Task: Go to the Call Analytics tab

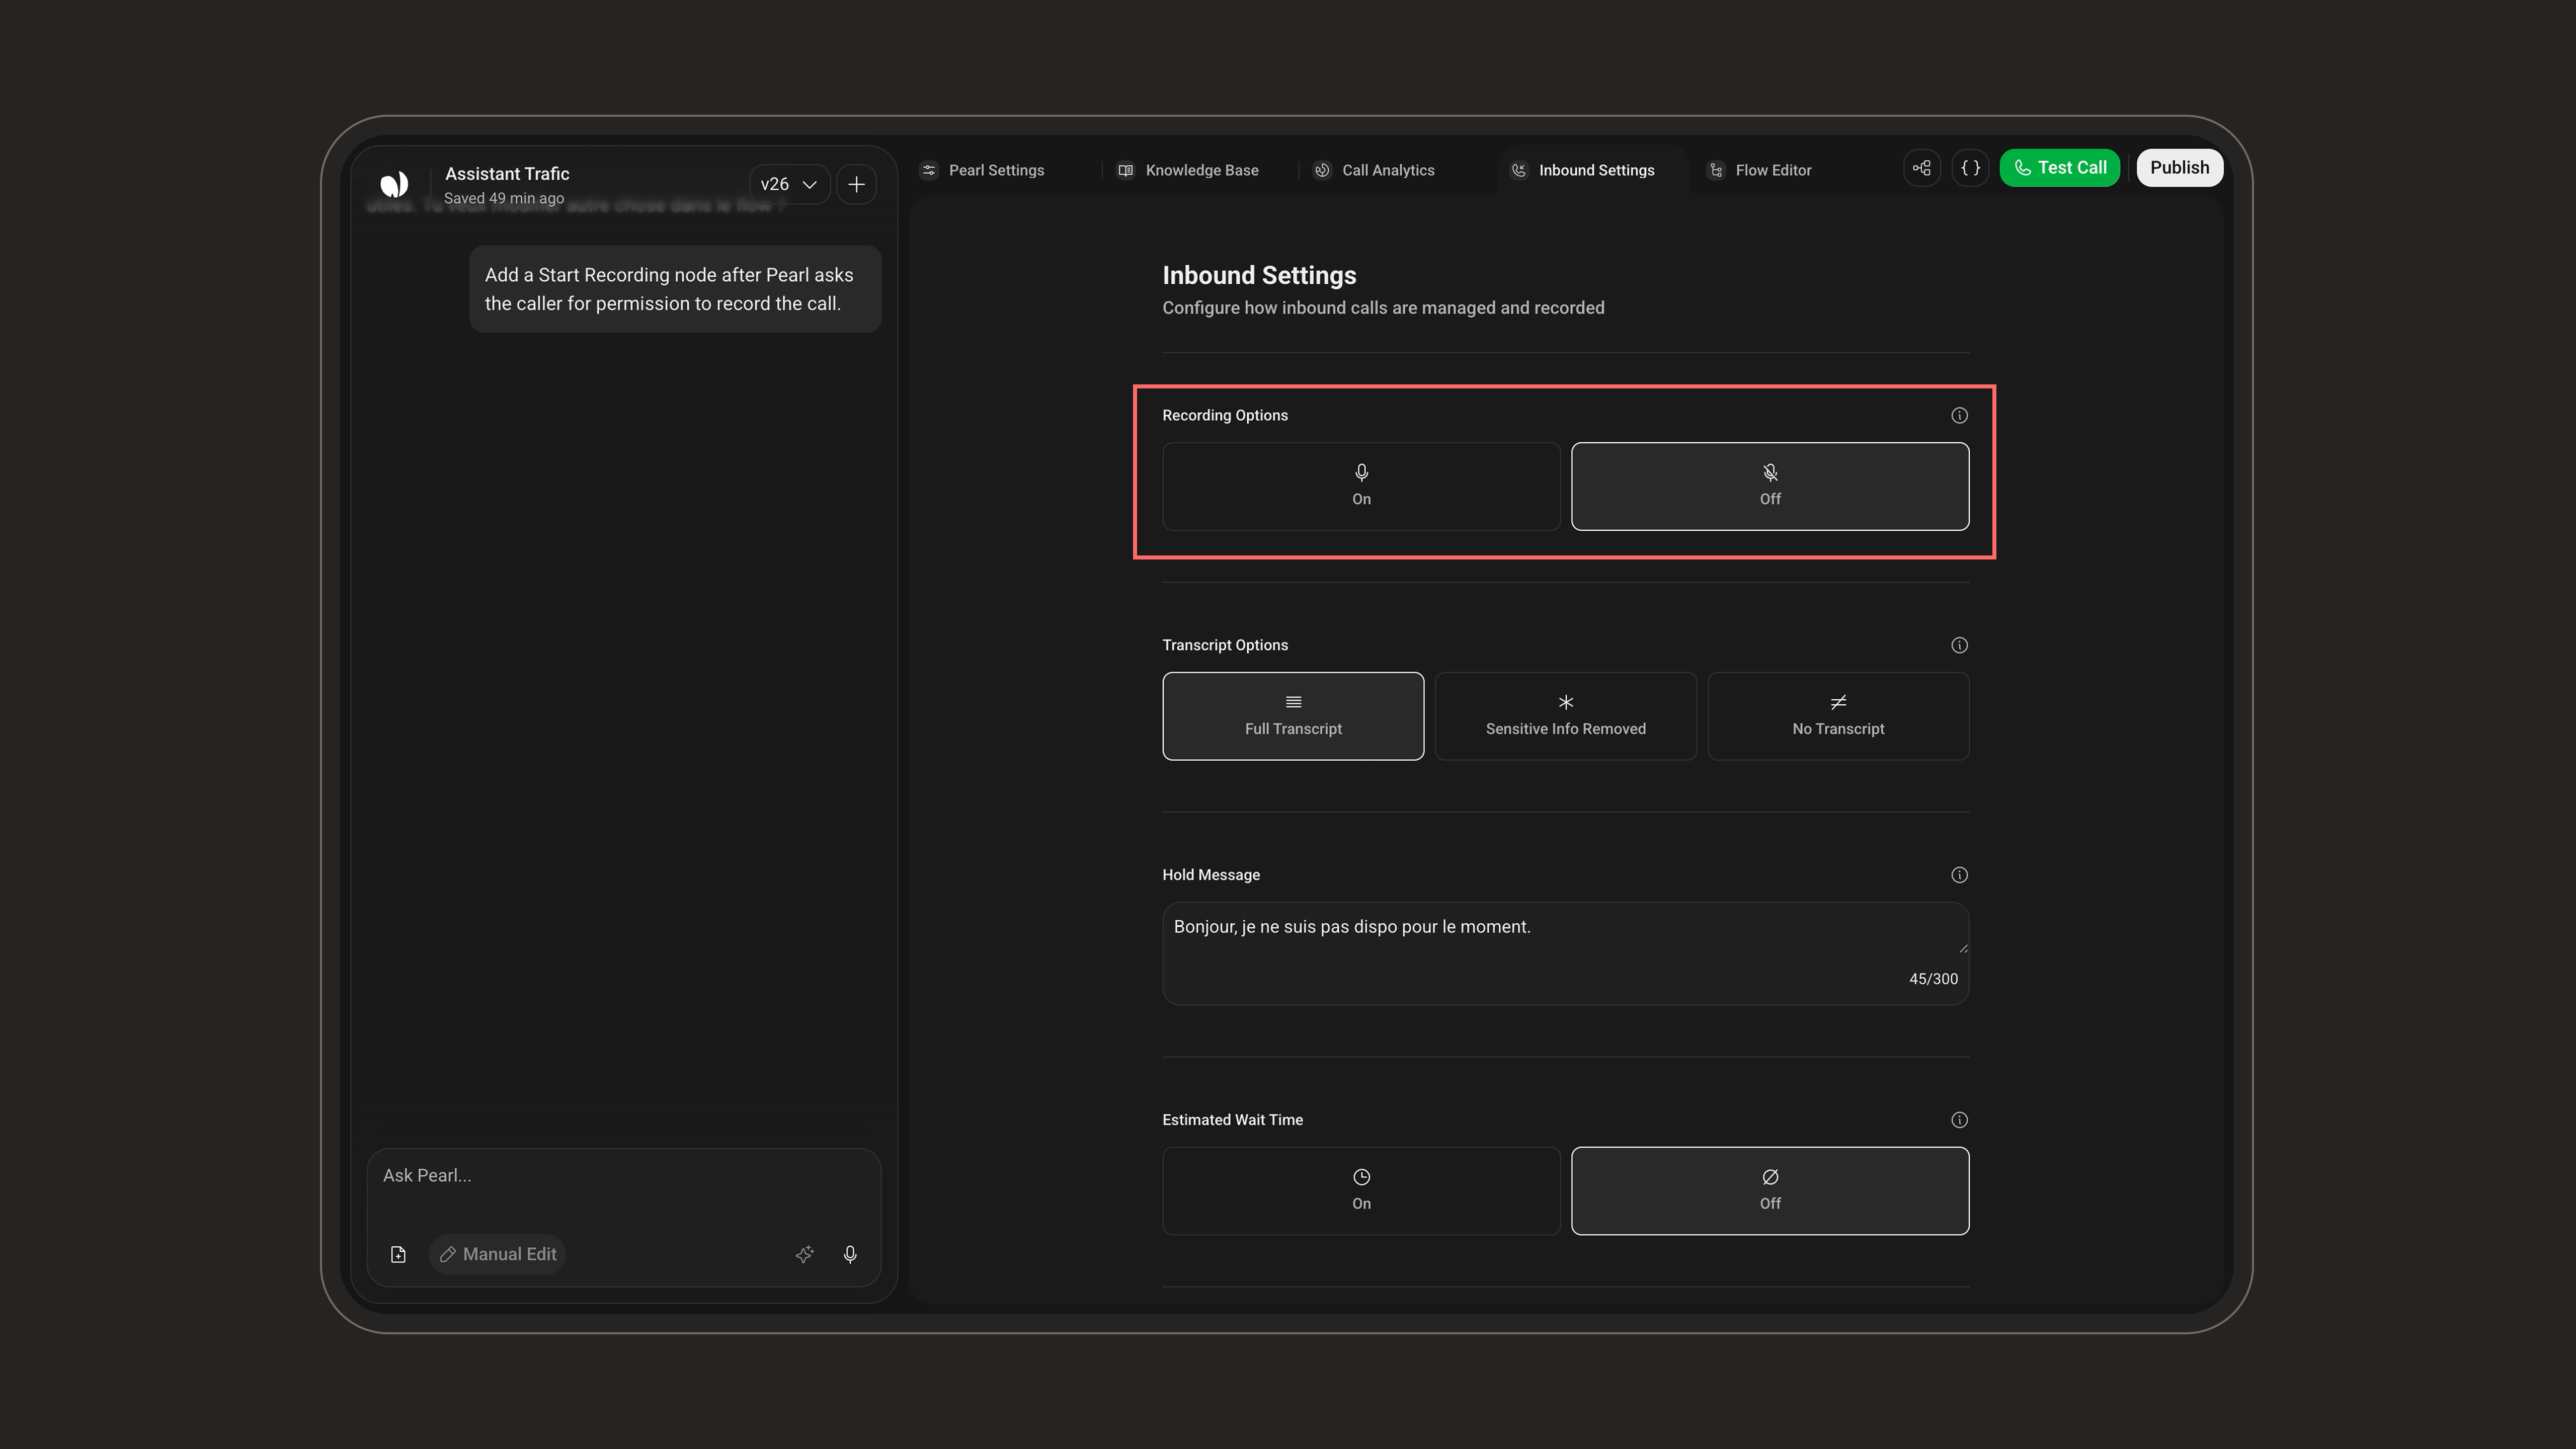Action: tap(1375, 170)
